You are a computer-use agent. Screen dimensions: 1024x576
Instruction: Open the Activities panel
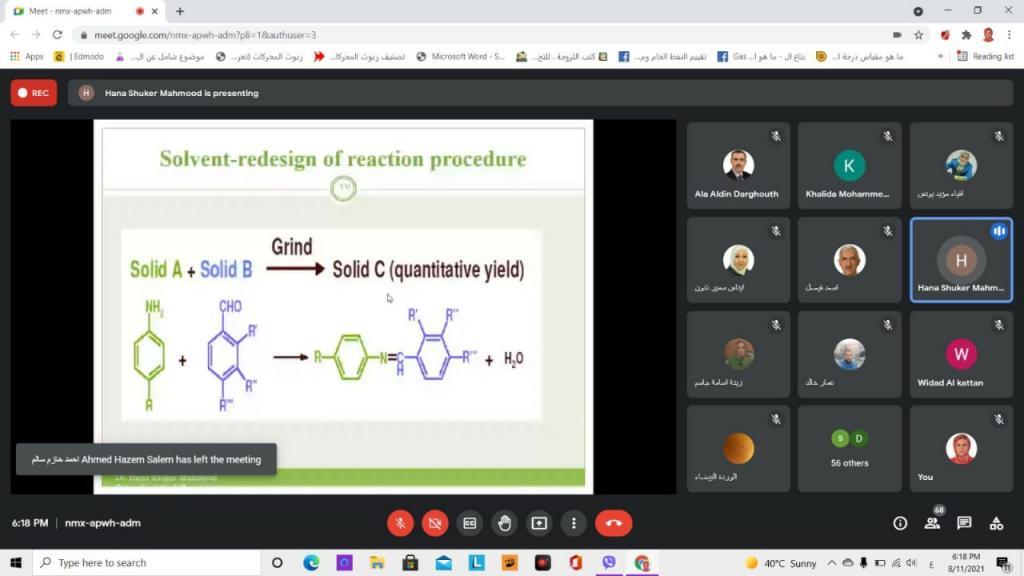[996, 523]
